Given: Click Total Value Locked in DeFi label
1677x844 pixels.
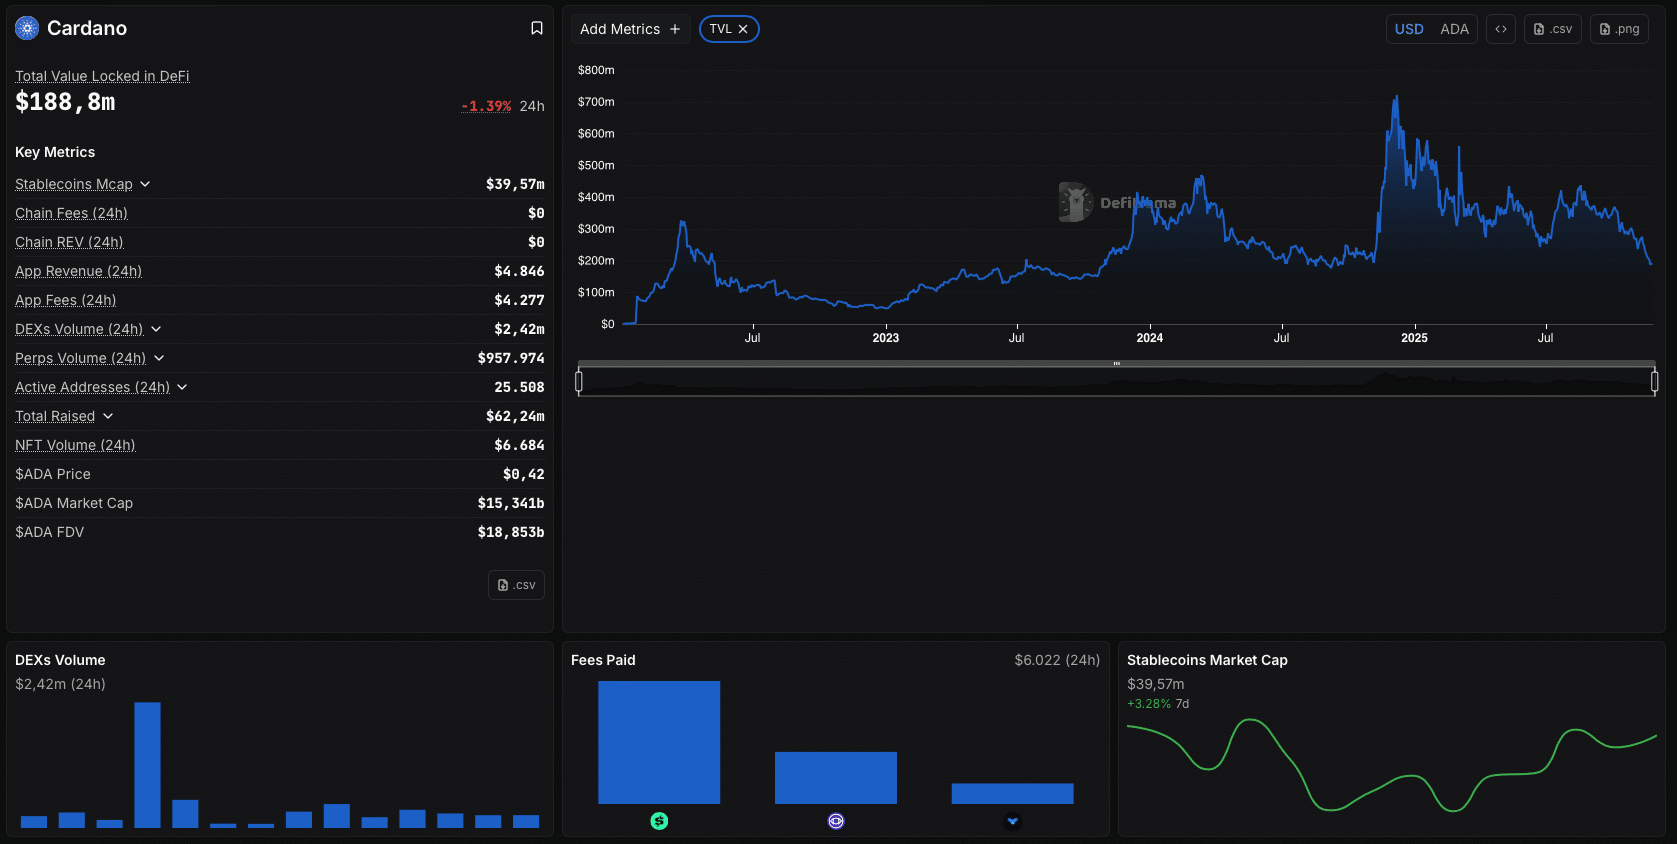Looking at the screenshot, I should tap(102, 76).
